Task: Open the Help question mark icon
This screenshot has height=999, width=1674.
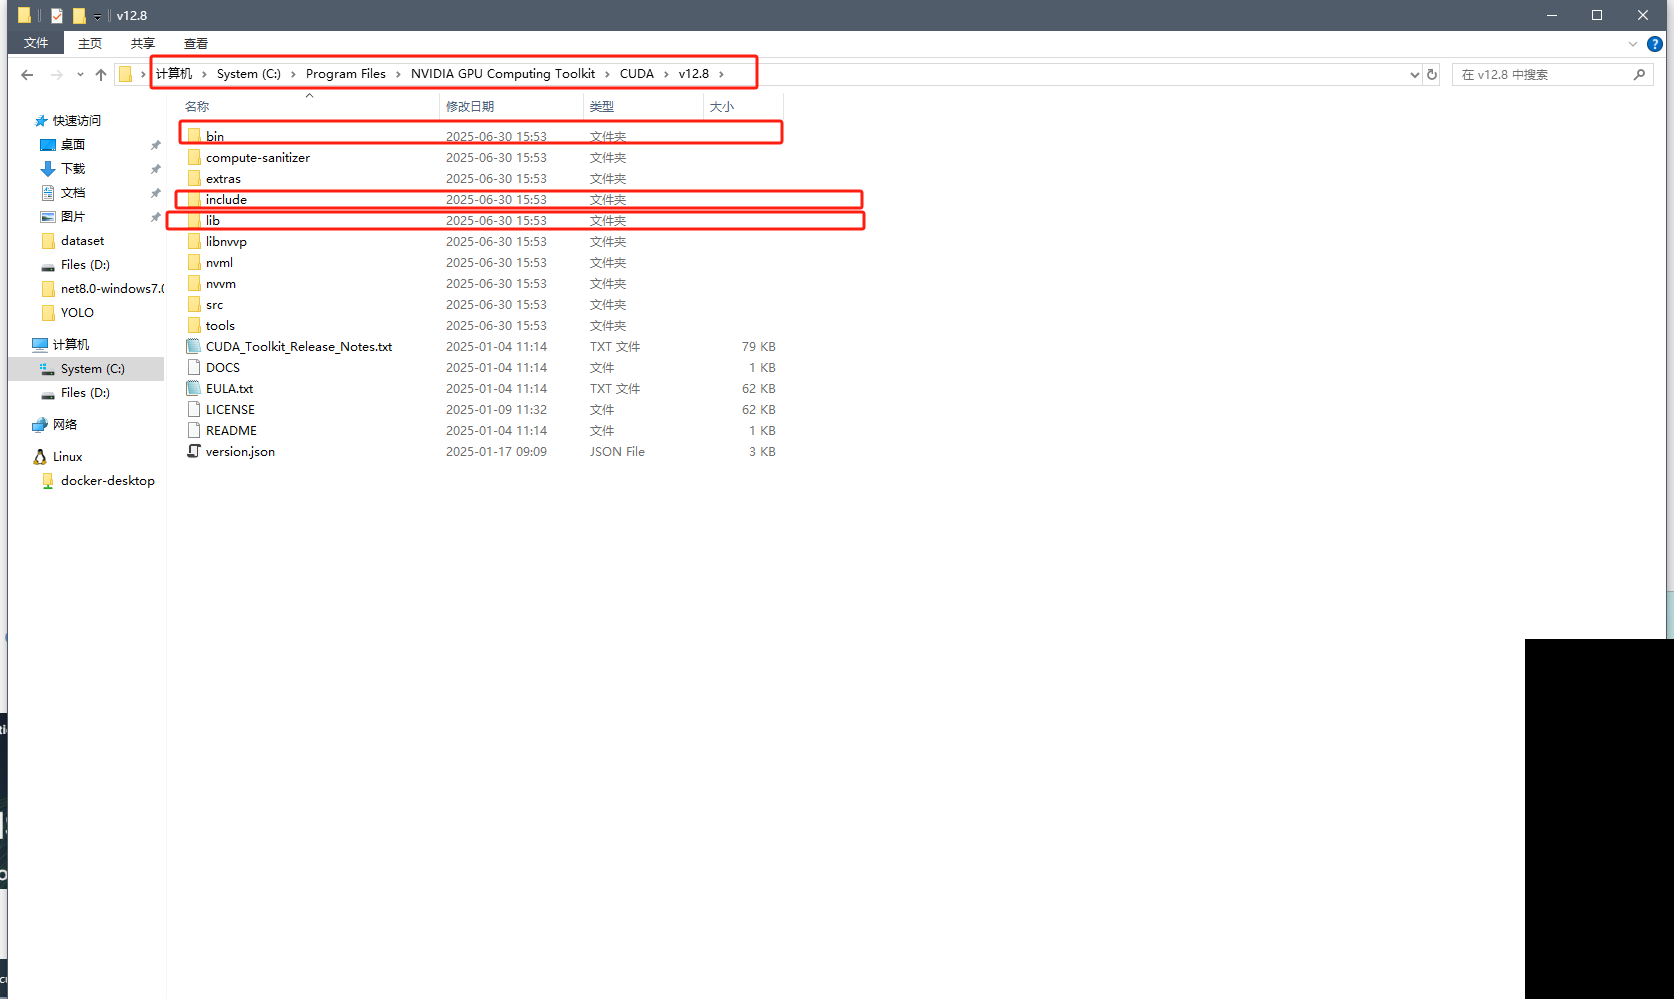Action: (x=1655, y=43)
